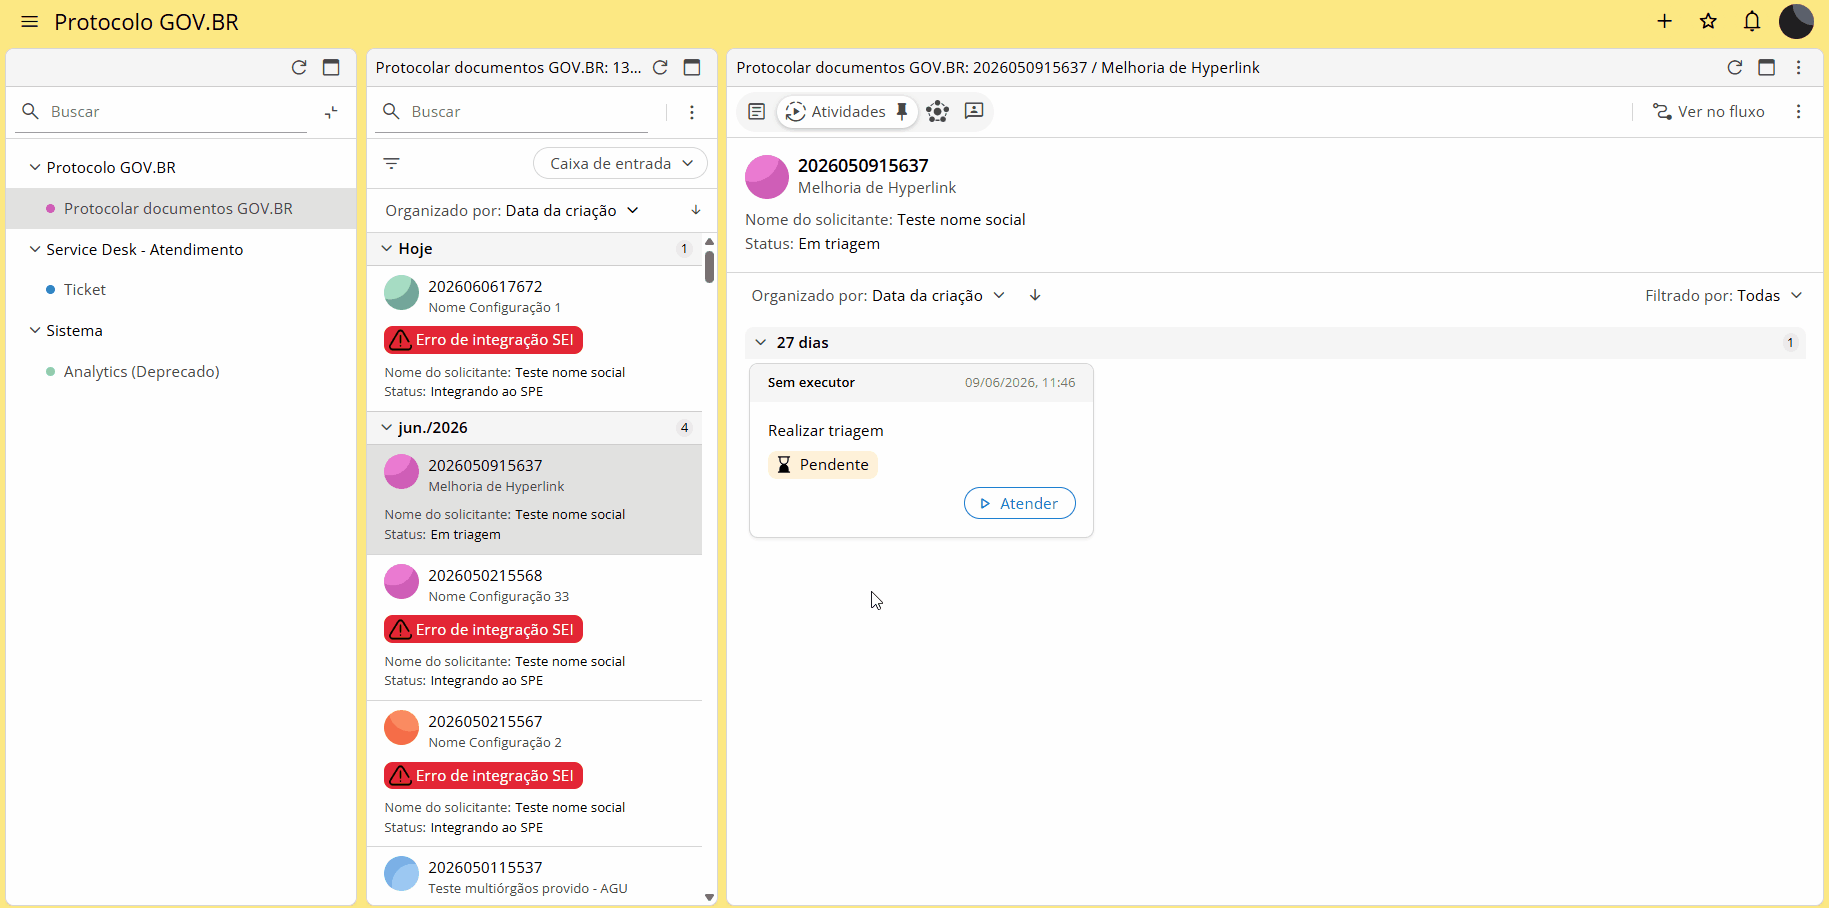Screen dimensions: 1829x908
Task: Select the Atividades tab
Action: click(835, 111)
